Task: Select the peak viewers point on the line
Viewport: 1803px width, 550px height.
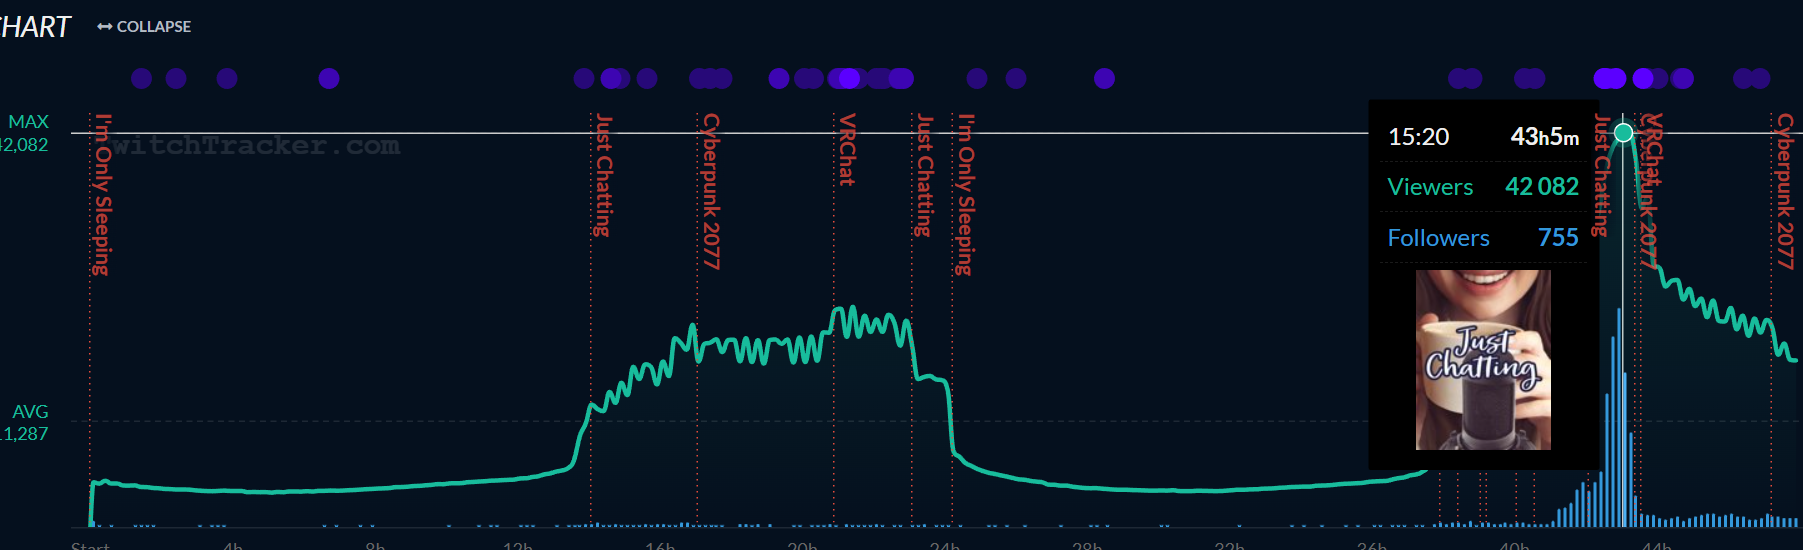Action: [1624, 132]
